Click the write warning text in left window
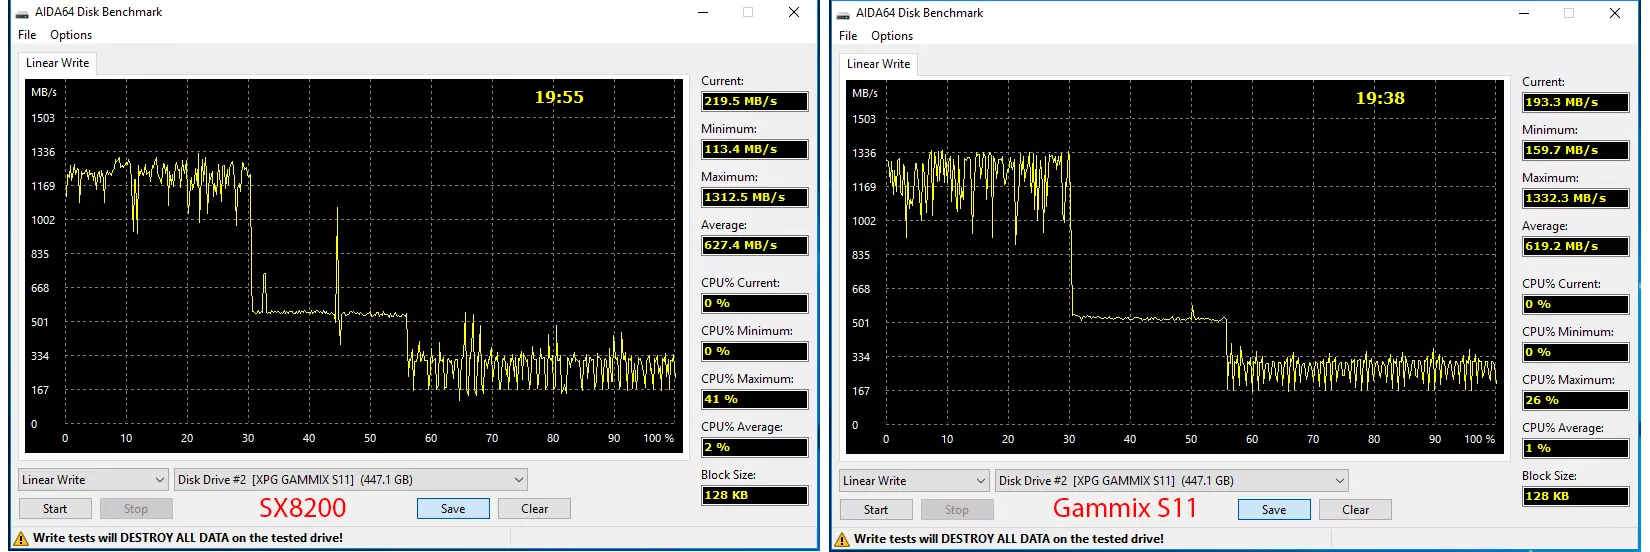1650x552 pixels. click(188, 538)
